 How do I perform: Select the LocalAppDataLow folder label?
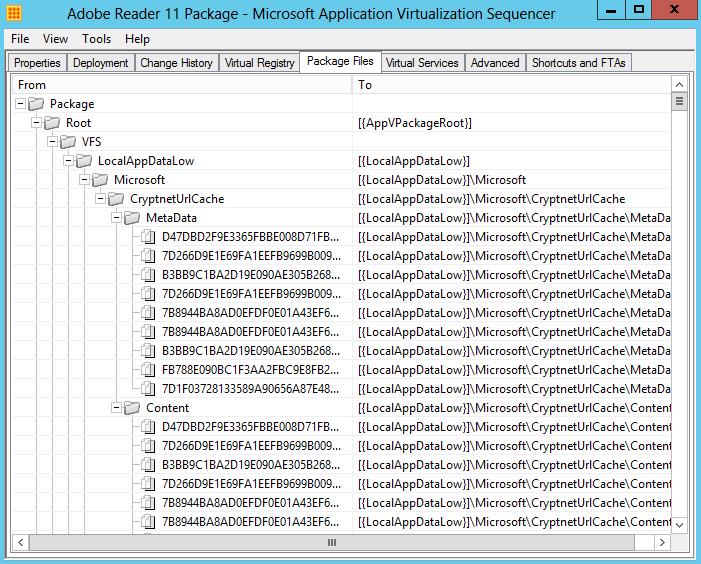[146, 161]
